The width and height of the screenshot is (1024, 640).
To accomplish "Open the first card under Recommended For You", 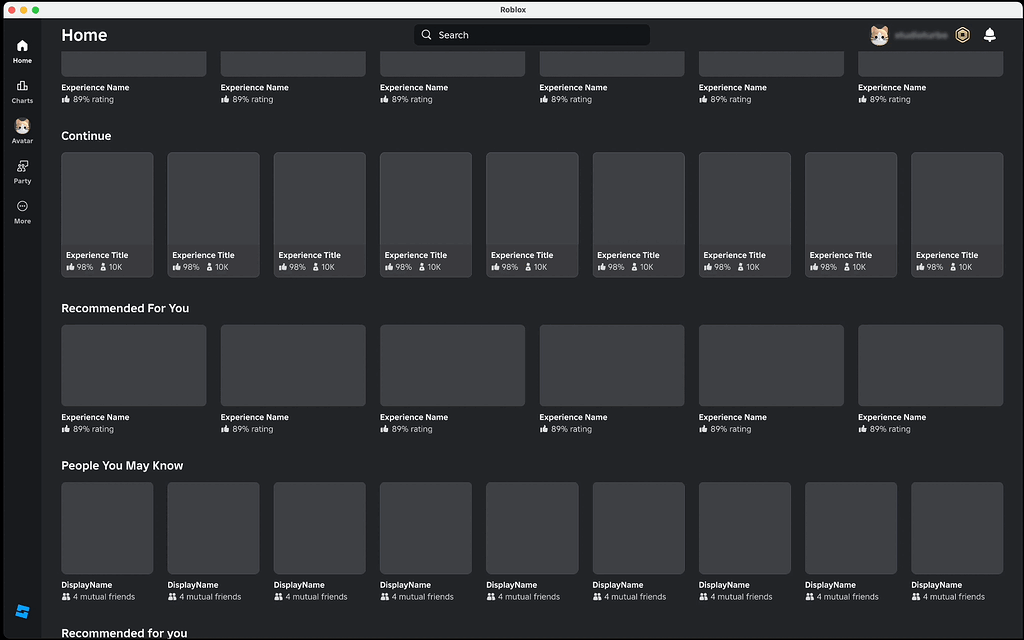I will [133, 365].
